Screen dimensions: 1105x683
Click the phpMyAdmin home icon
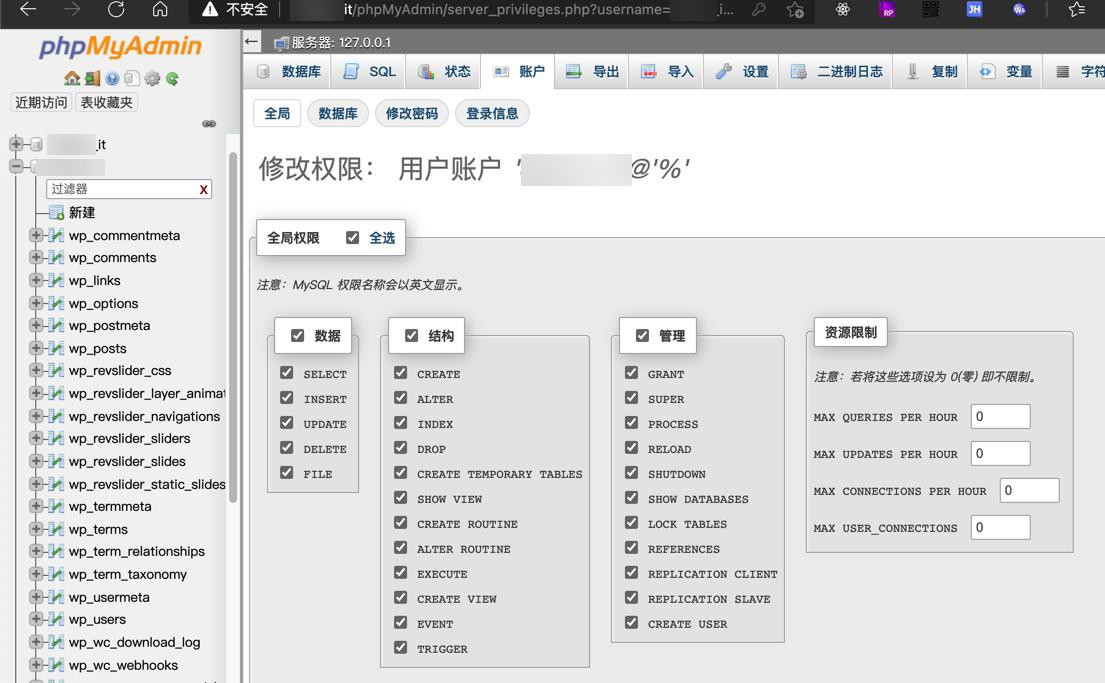[x=72, y=78]
